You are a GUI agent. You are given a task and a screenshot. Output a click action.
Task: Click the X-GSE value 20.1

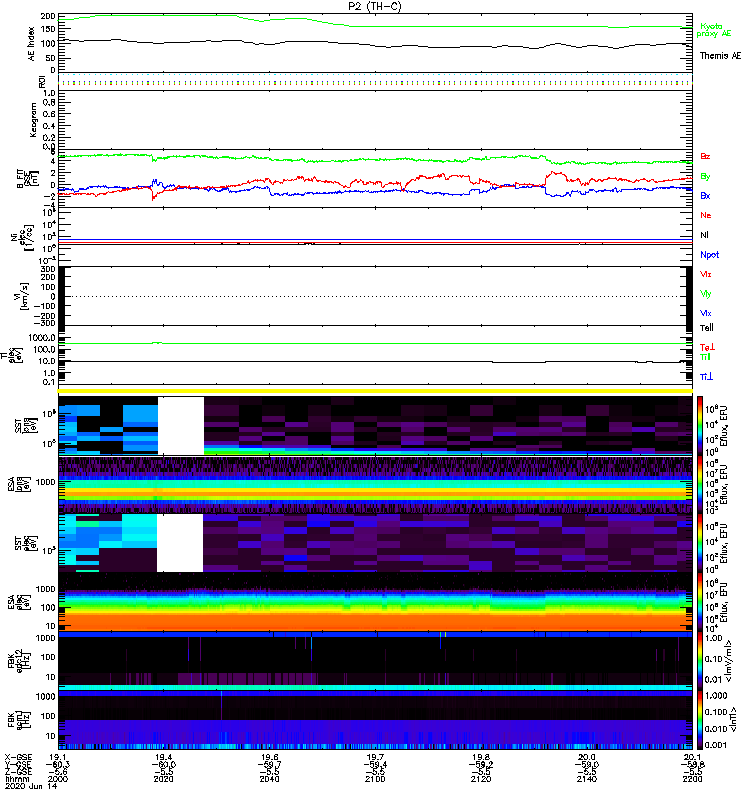tap(692, 757)
